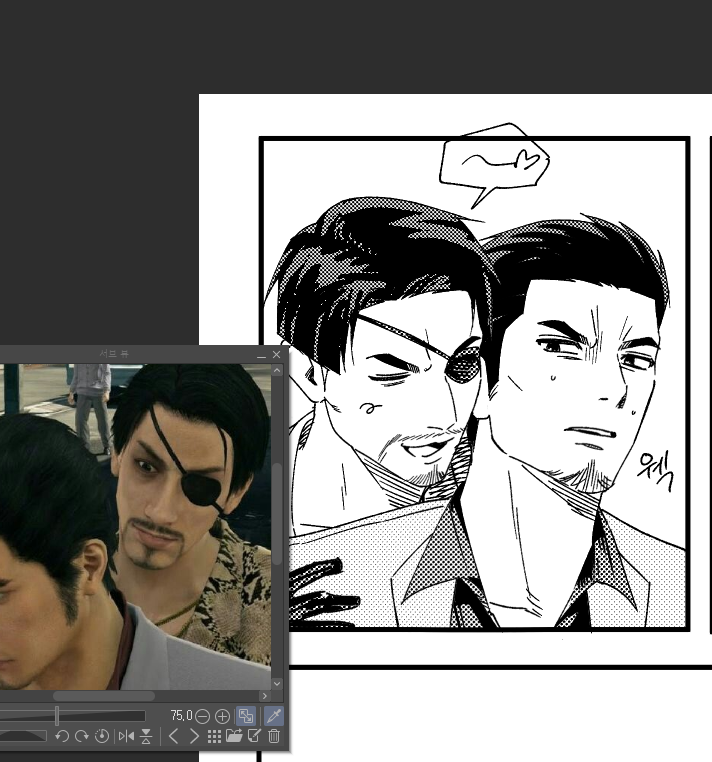Screen dimensions: 712x762
Task: Reset rotation of the Sub View image
Action: [102, 736]
